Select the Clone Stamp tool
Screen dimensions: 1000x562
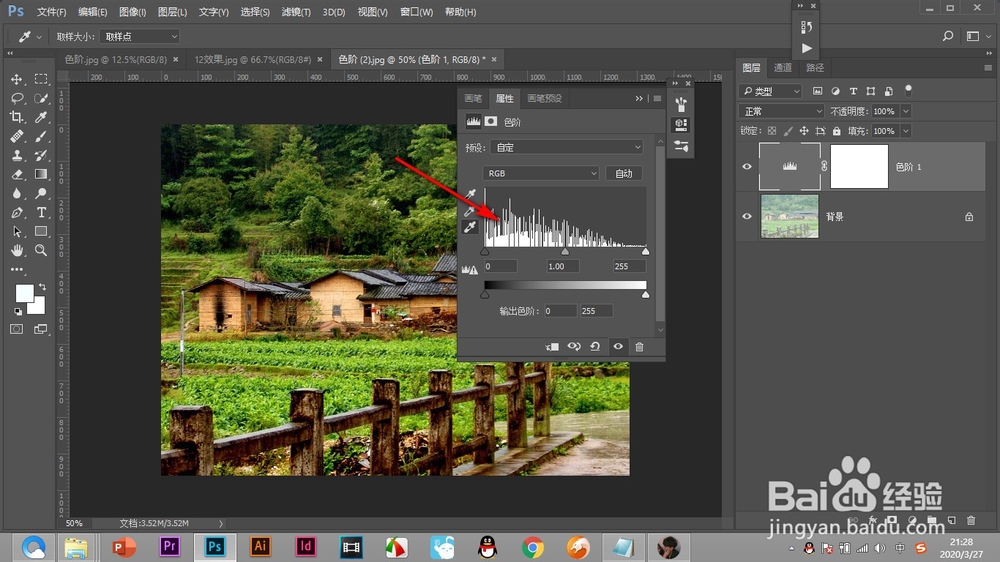17,155
